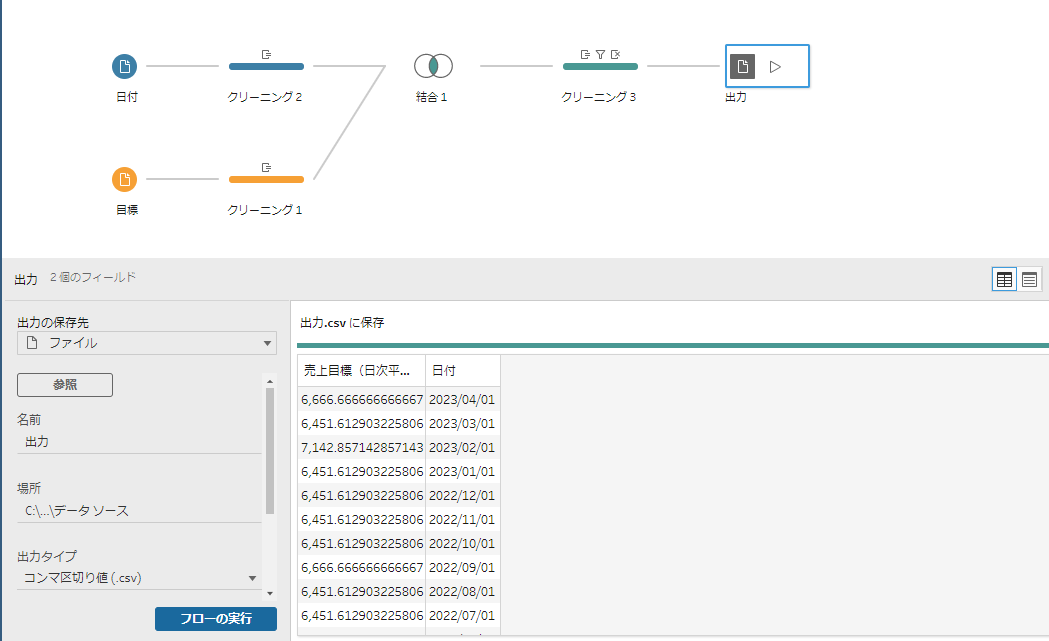Switch to list view of fields
The width and height of the screenshot is (1049, 641).
1030,280
